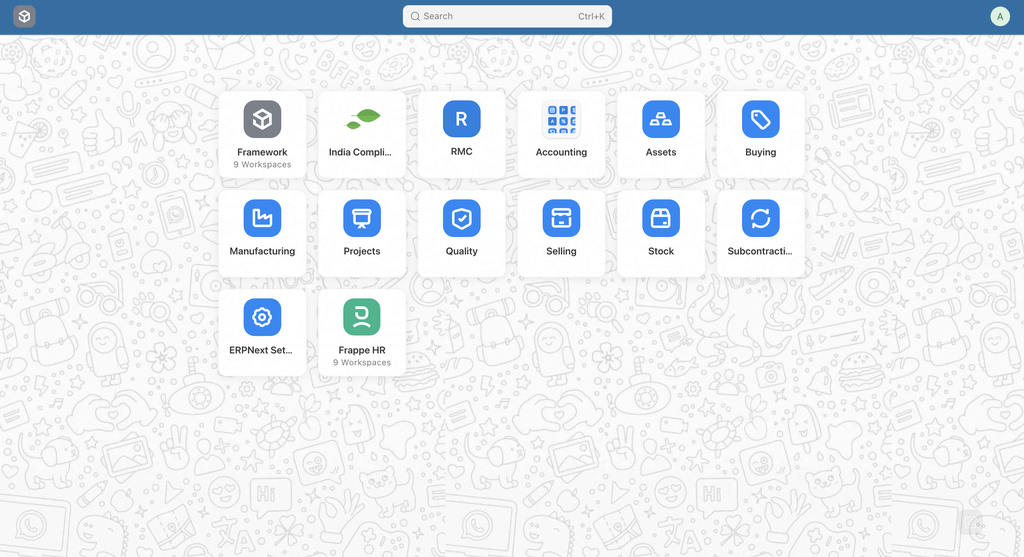Click the Frappe logo in navbar
1024x557 pixels.
24,16
